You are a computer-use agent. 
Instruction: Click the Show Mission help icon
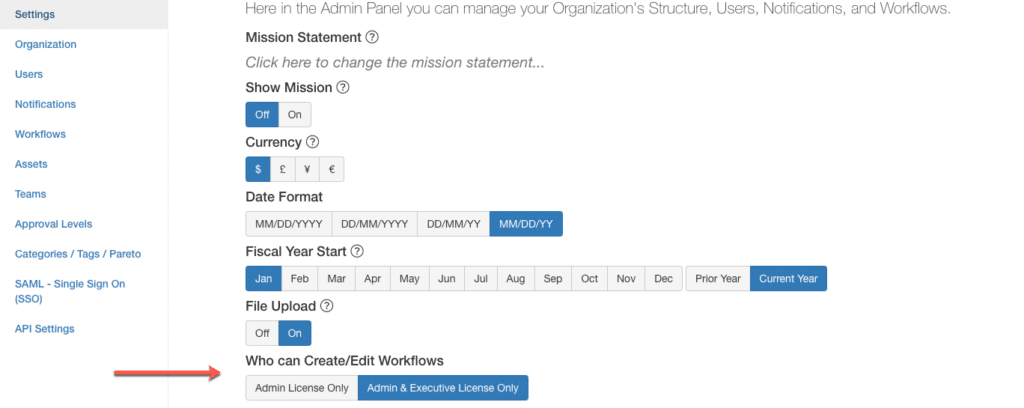[343, 87]
